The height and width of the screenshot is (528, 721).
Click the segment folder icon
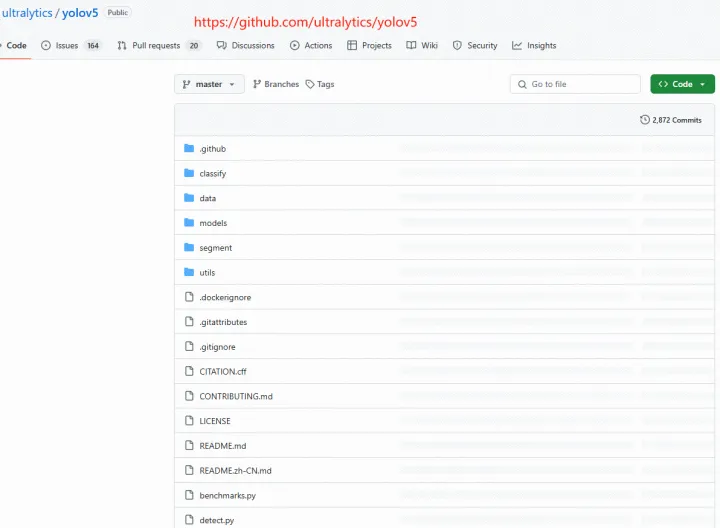pyautogui.click(x=189, y=247)
